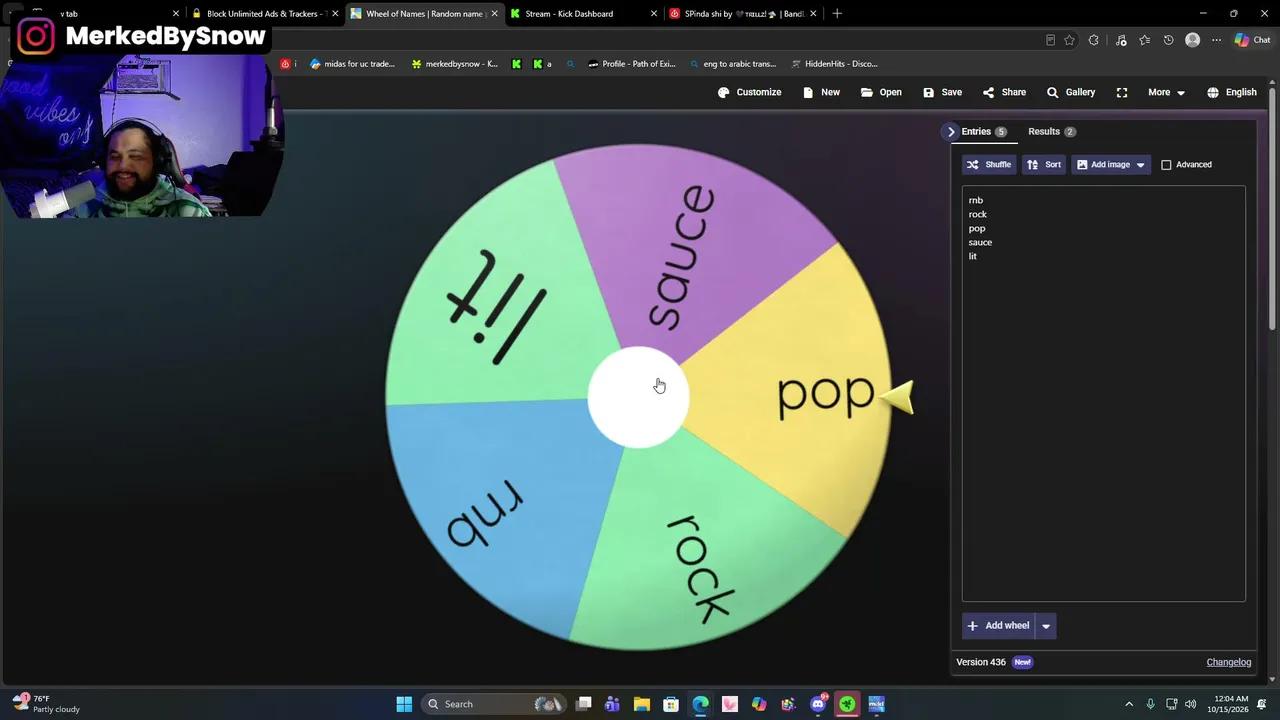Image resolution: width=1280 pixels, height=720 pixels.
Task: Open Profile - Path of Exile bookmark
Action: point(632,64)
